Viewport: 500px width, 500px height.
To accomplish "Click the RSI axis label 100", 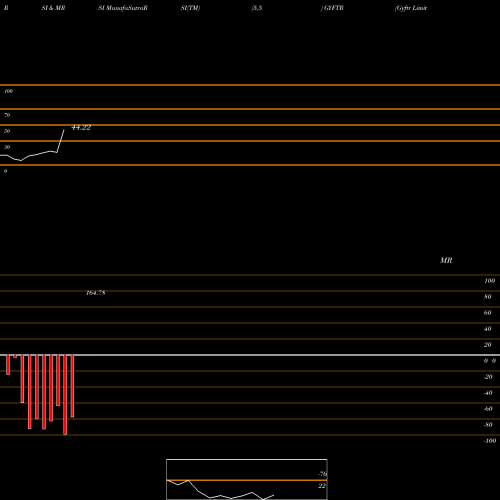I will point(8,91).
